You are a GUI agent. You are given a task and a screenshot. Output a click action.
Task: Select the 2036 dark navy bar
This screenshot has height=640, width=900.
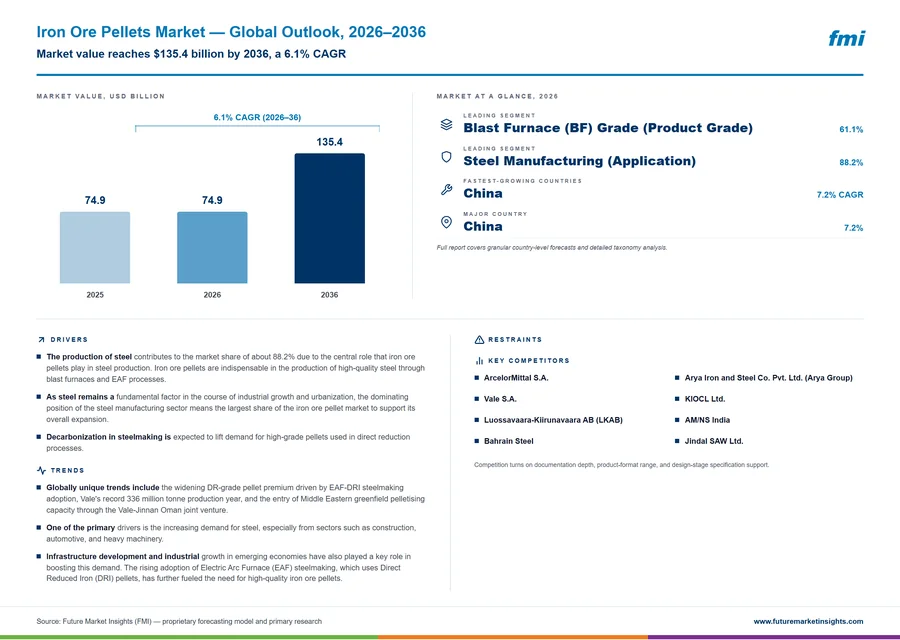pos(329,218)
